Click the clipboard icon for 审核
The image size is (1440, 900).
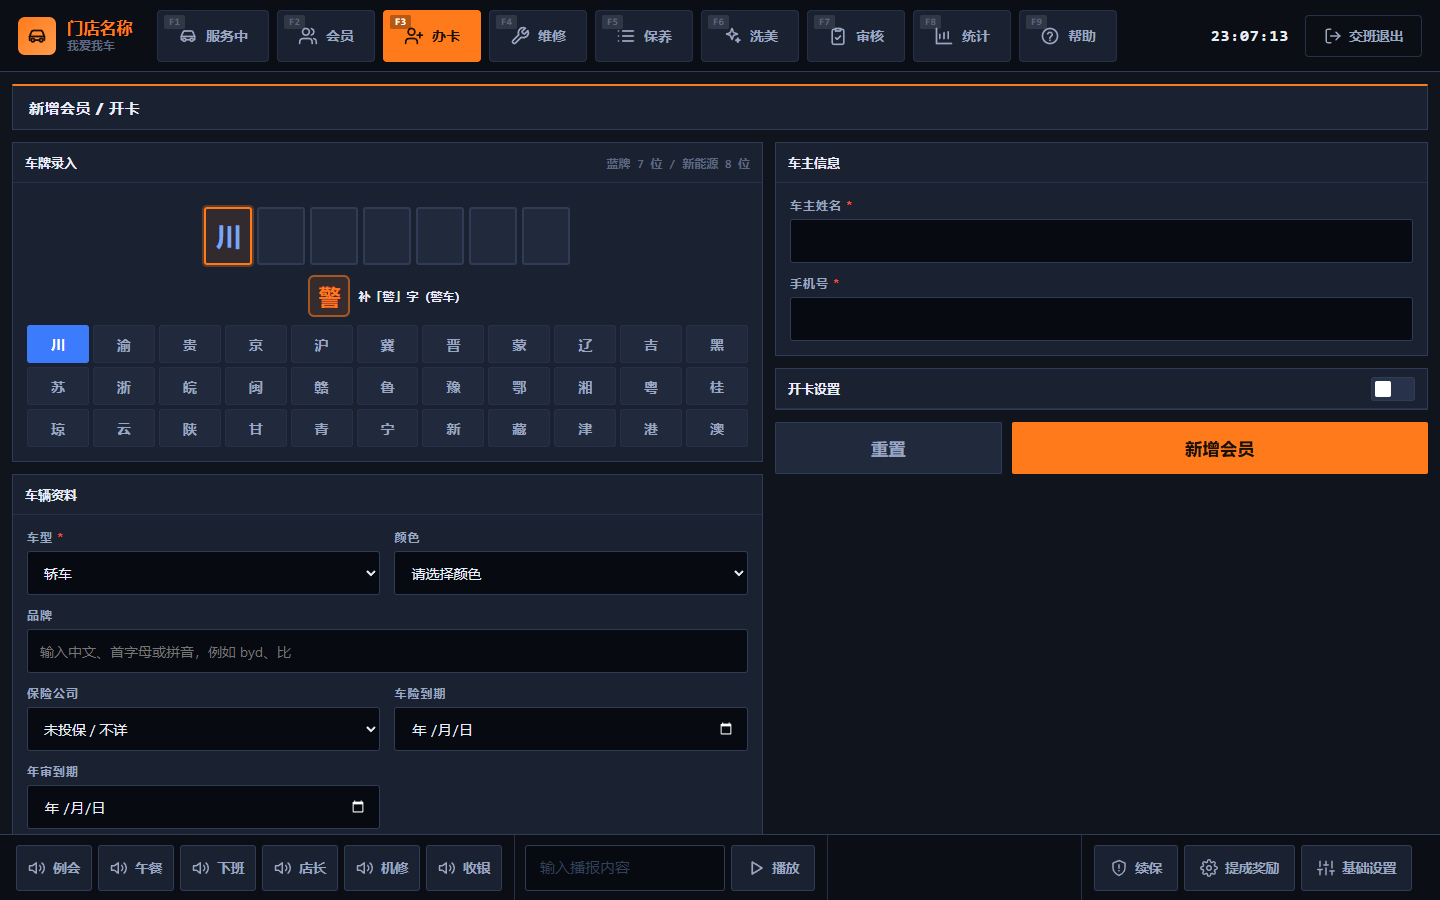tap(838, 36)
